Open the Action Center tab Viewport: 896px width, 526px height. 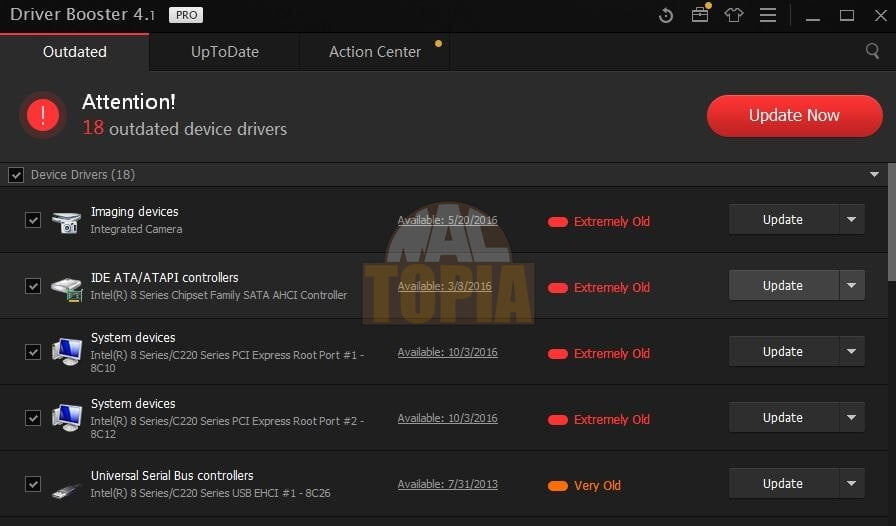point(375,52)
